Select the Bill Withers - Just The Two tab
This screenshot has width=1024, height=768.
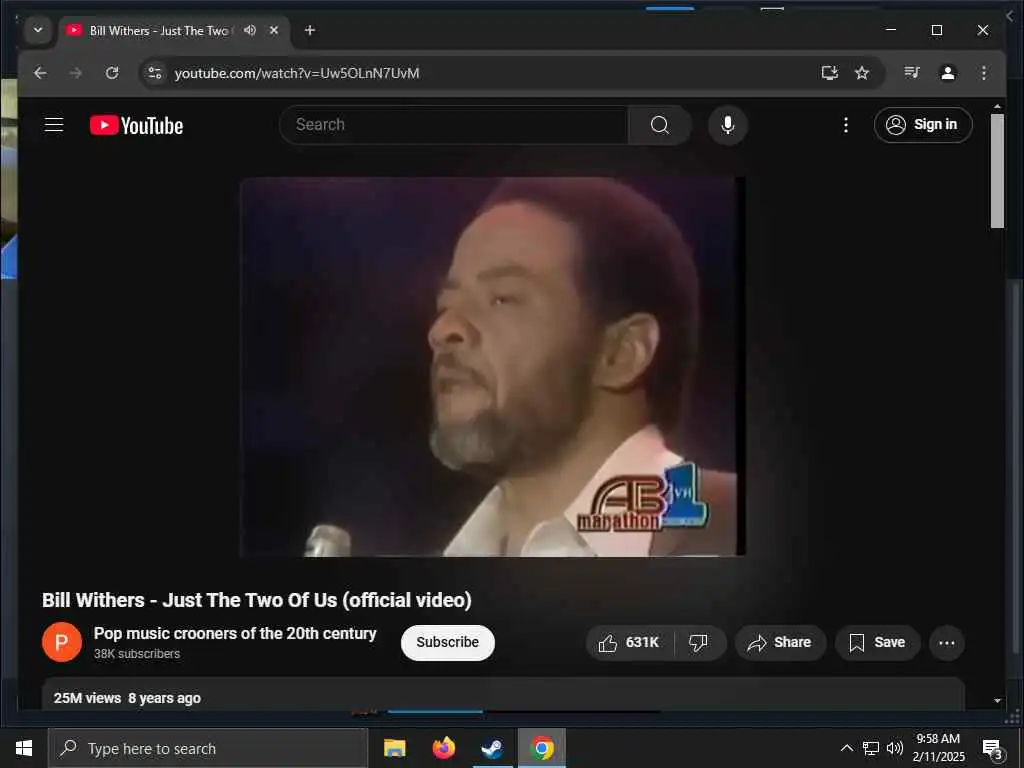159,31
